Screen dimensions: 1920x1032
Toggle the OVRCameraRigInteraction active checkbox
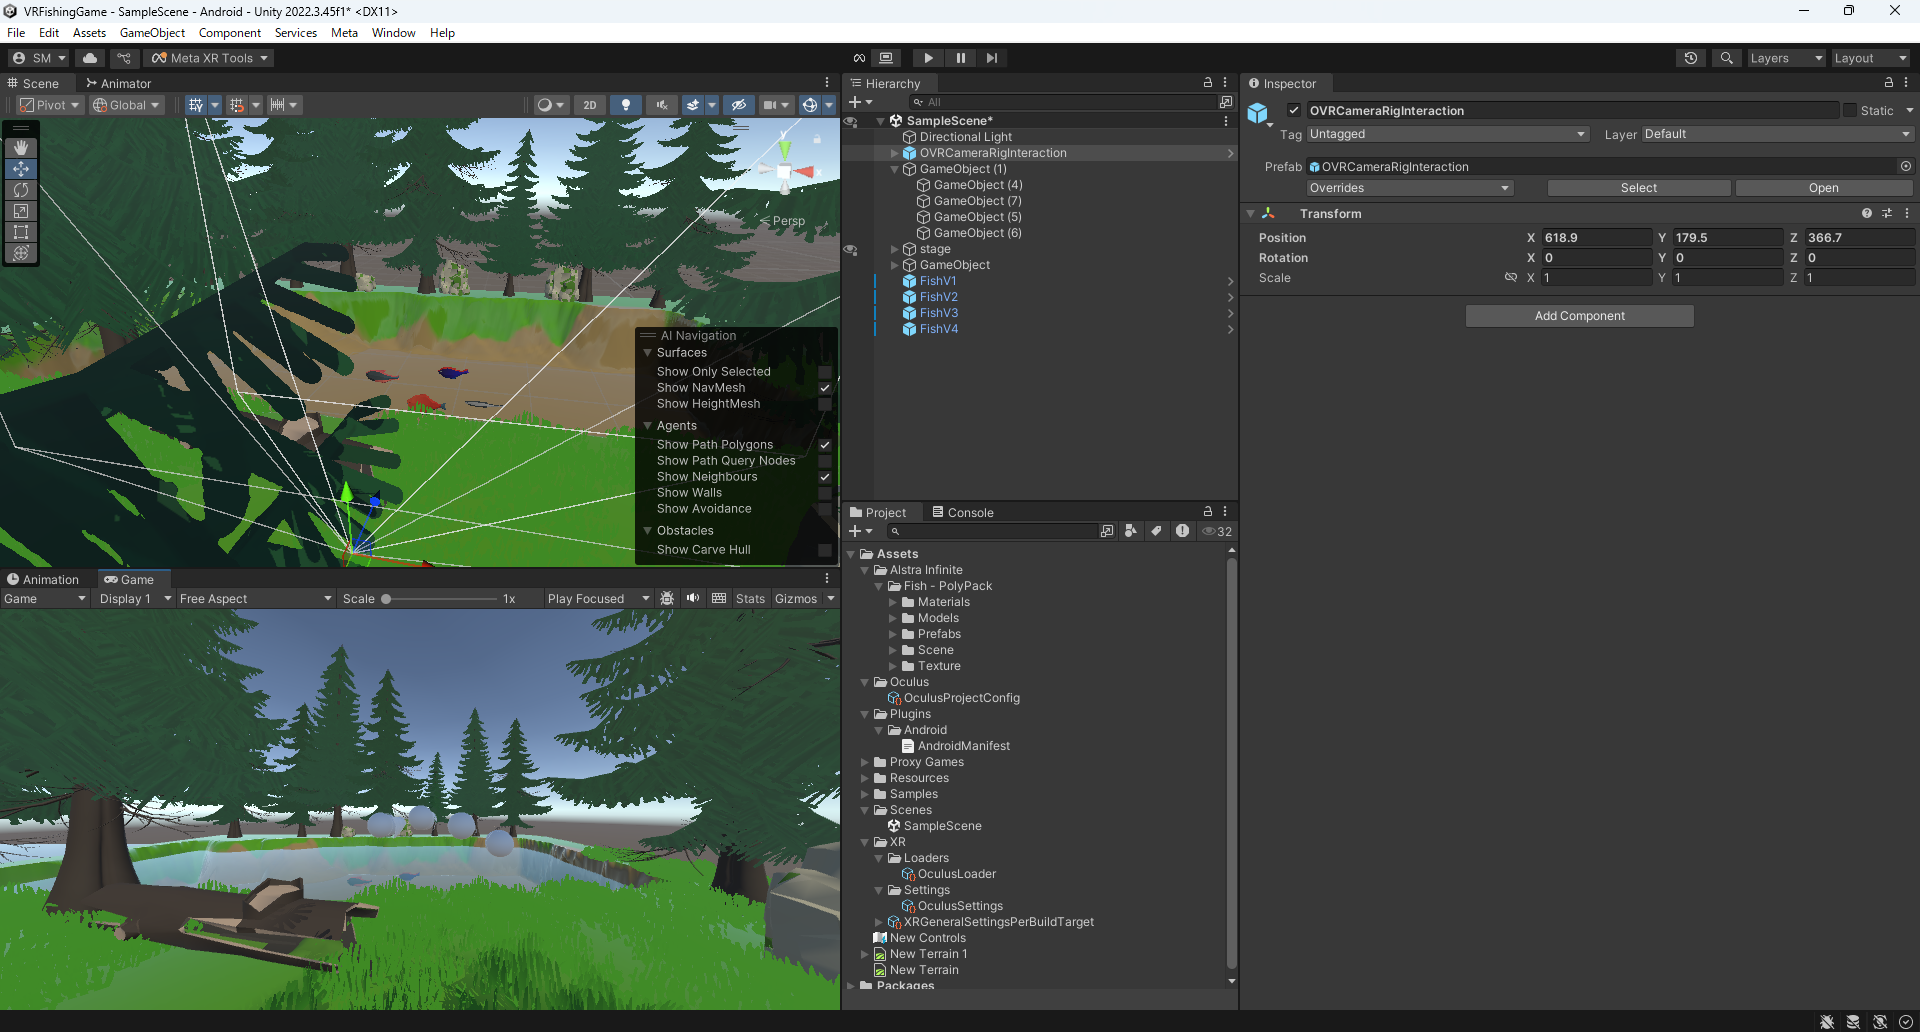tap(1294, 110)
